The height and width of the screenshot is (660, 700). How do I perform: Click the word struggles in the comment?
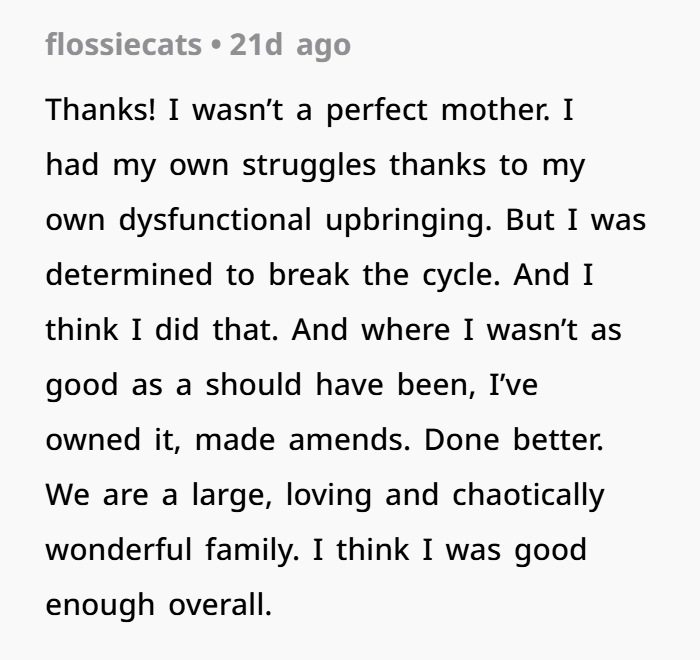click(x=309, y=166)
